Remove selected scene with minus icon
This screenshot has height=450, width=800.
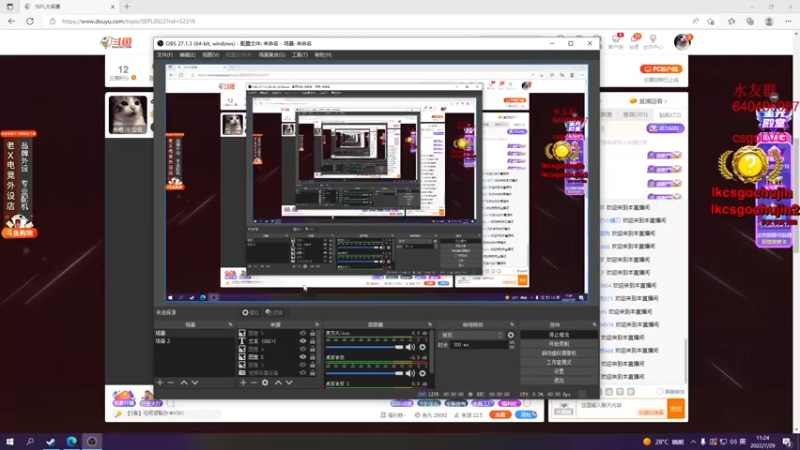[171, 382]
